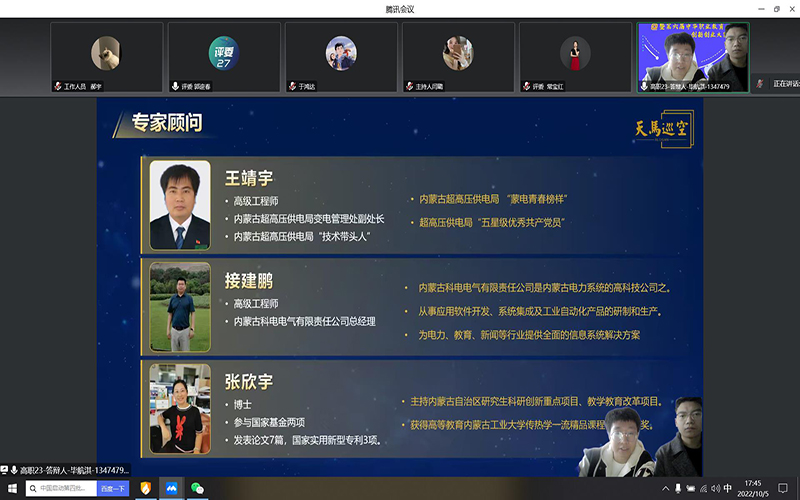Open the Windows Start menu

point(11,488)
